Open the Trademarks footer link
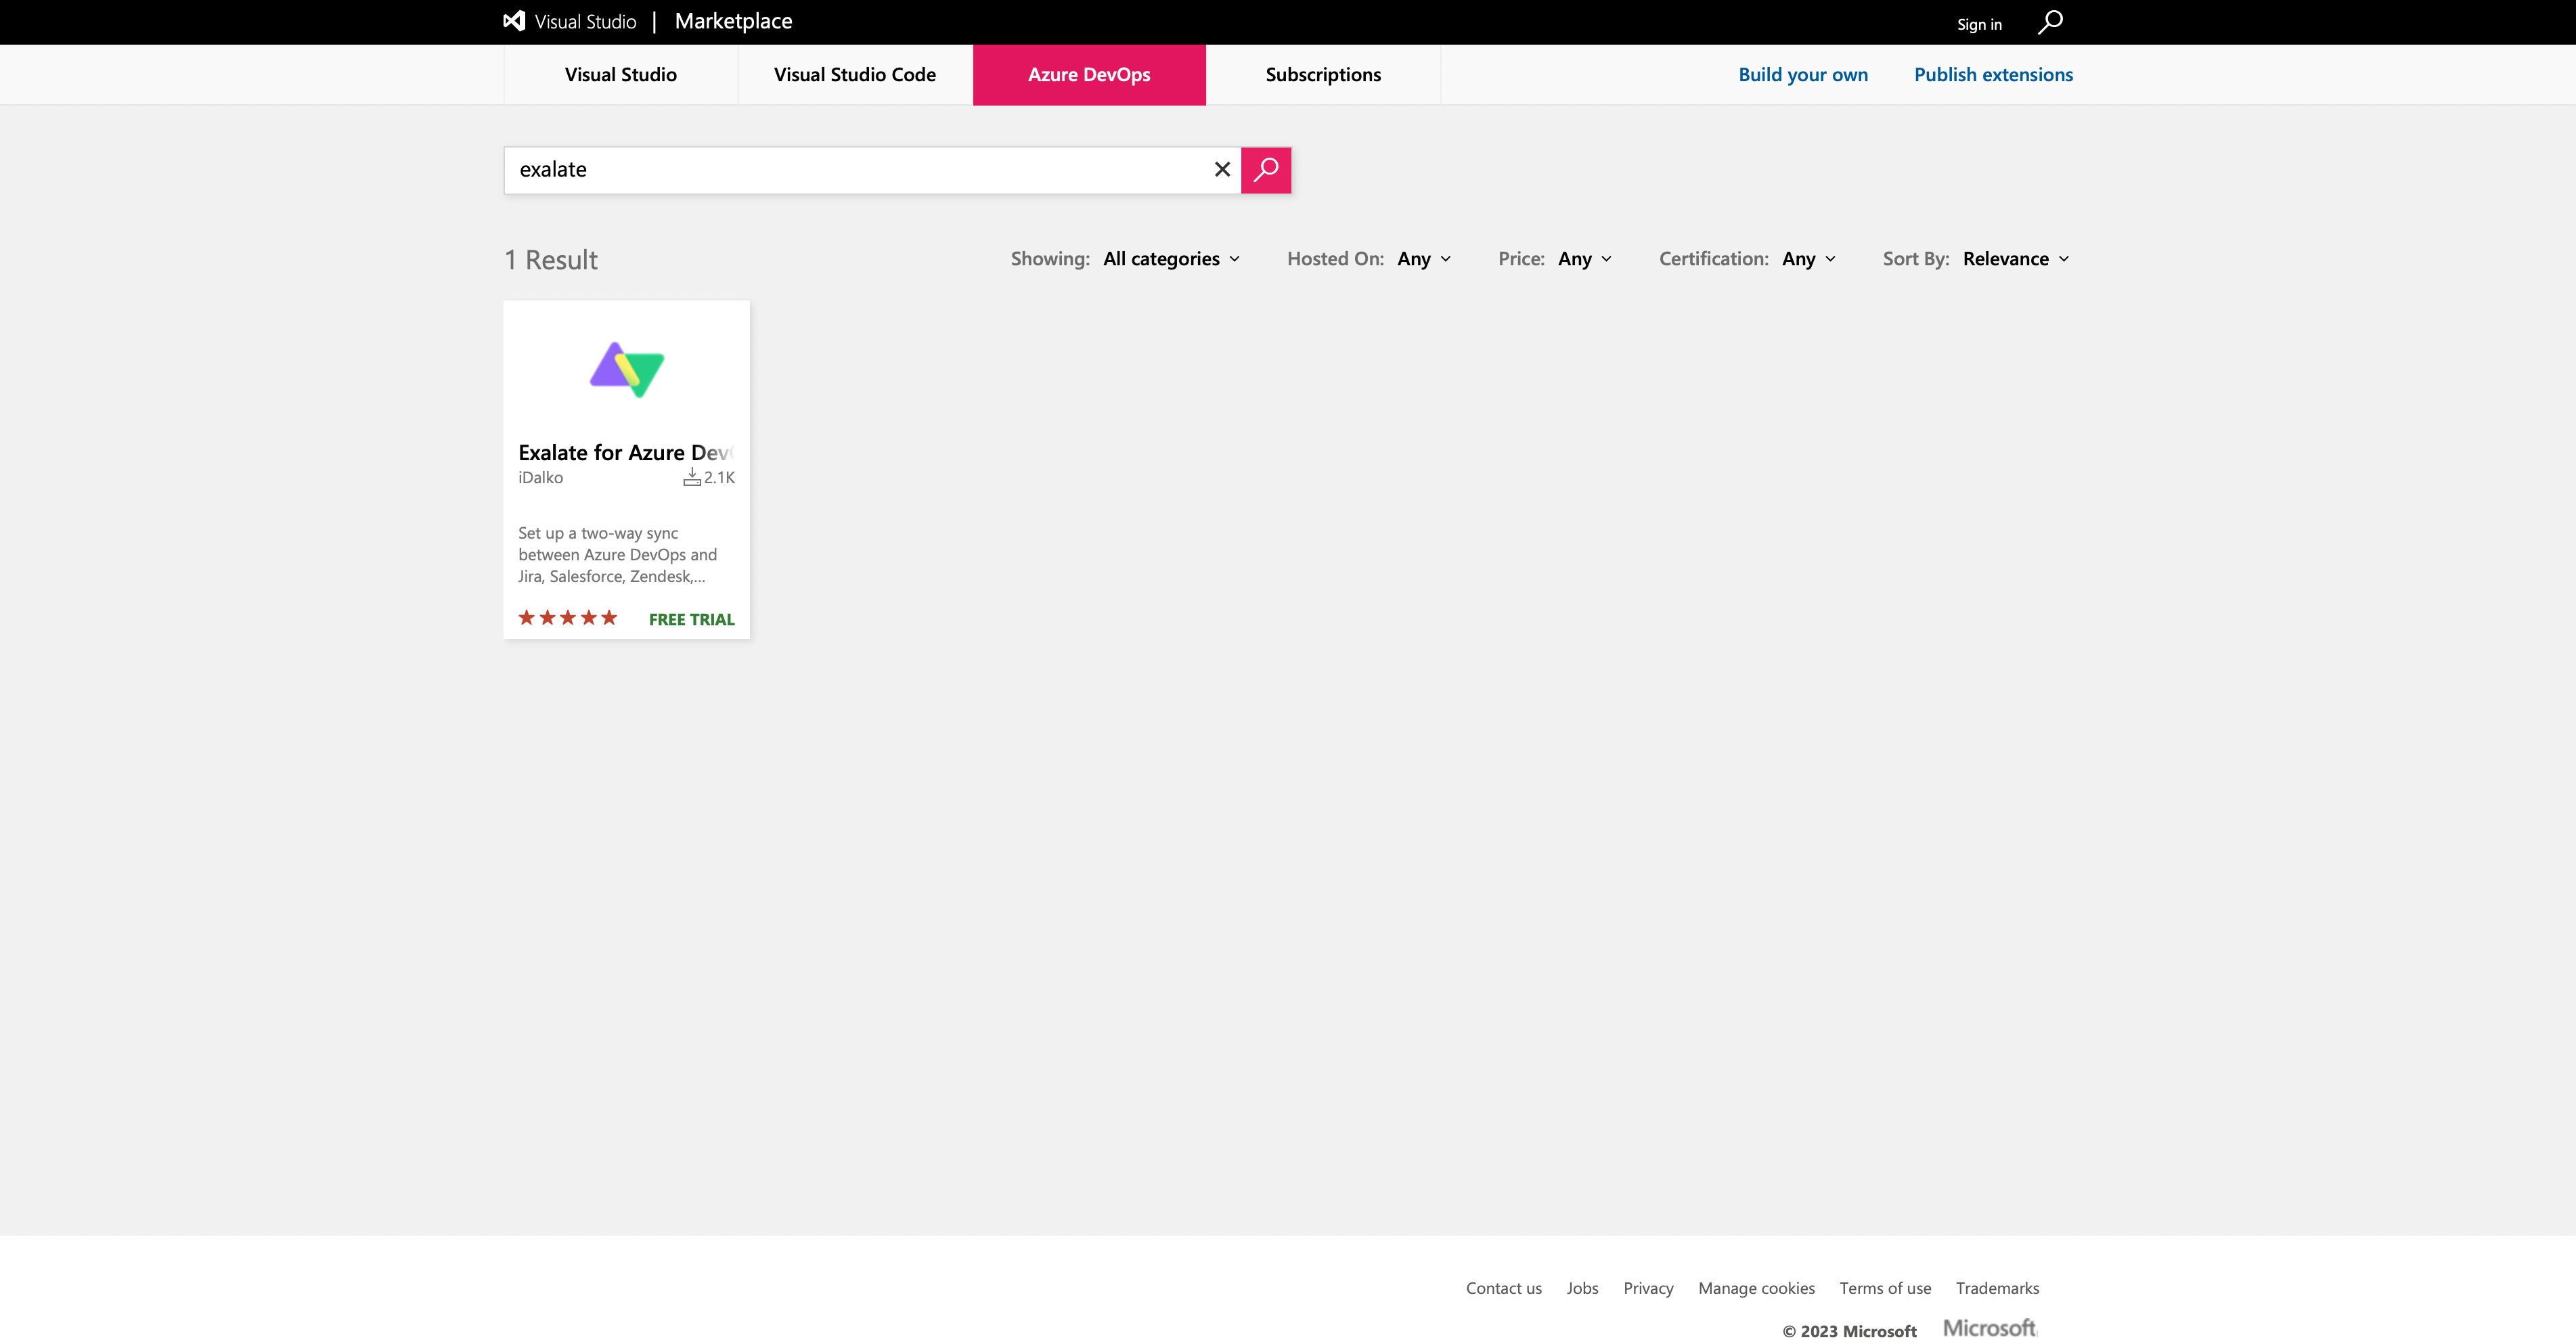 coord(1997,1288)
